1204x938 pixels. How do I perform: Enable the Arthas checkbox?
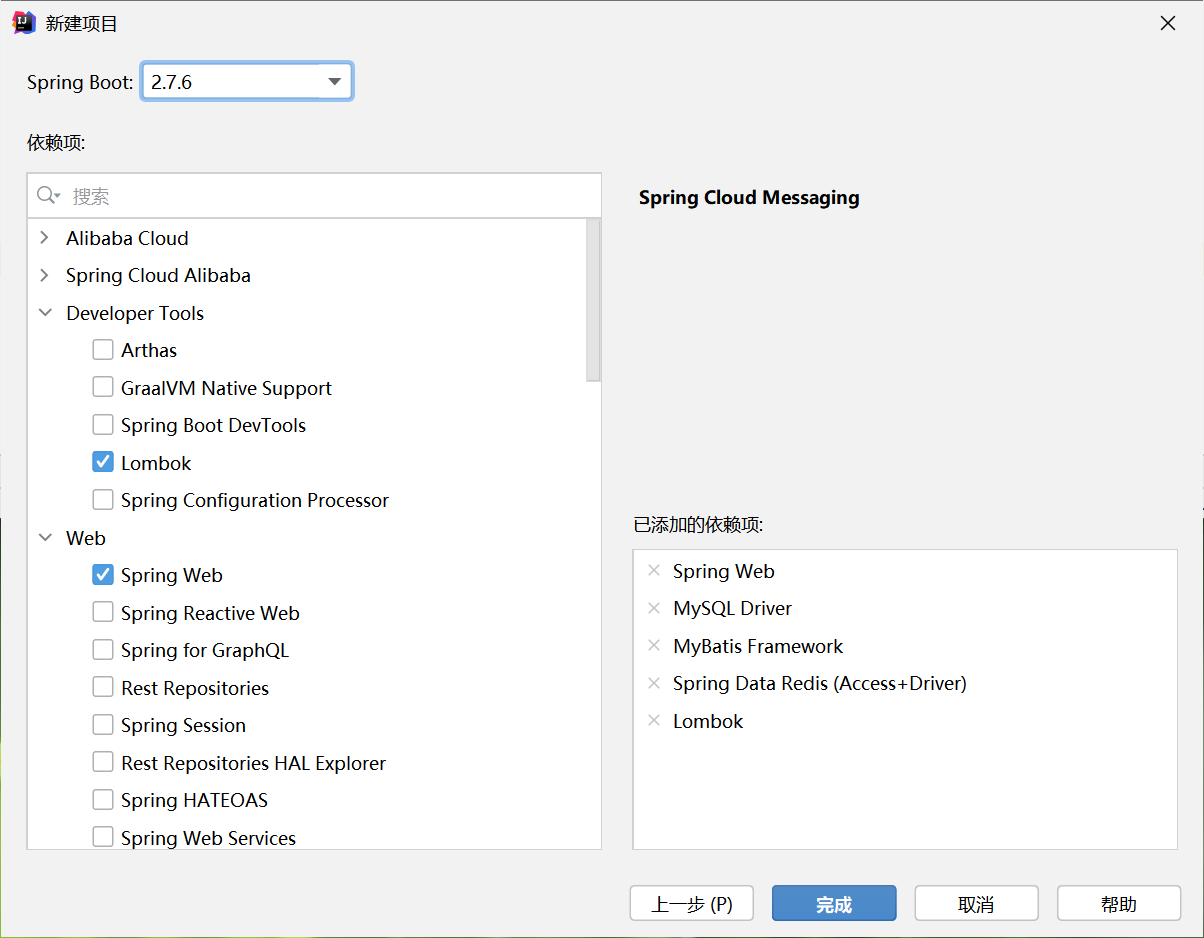pos(103,350)
